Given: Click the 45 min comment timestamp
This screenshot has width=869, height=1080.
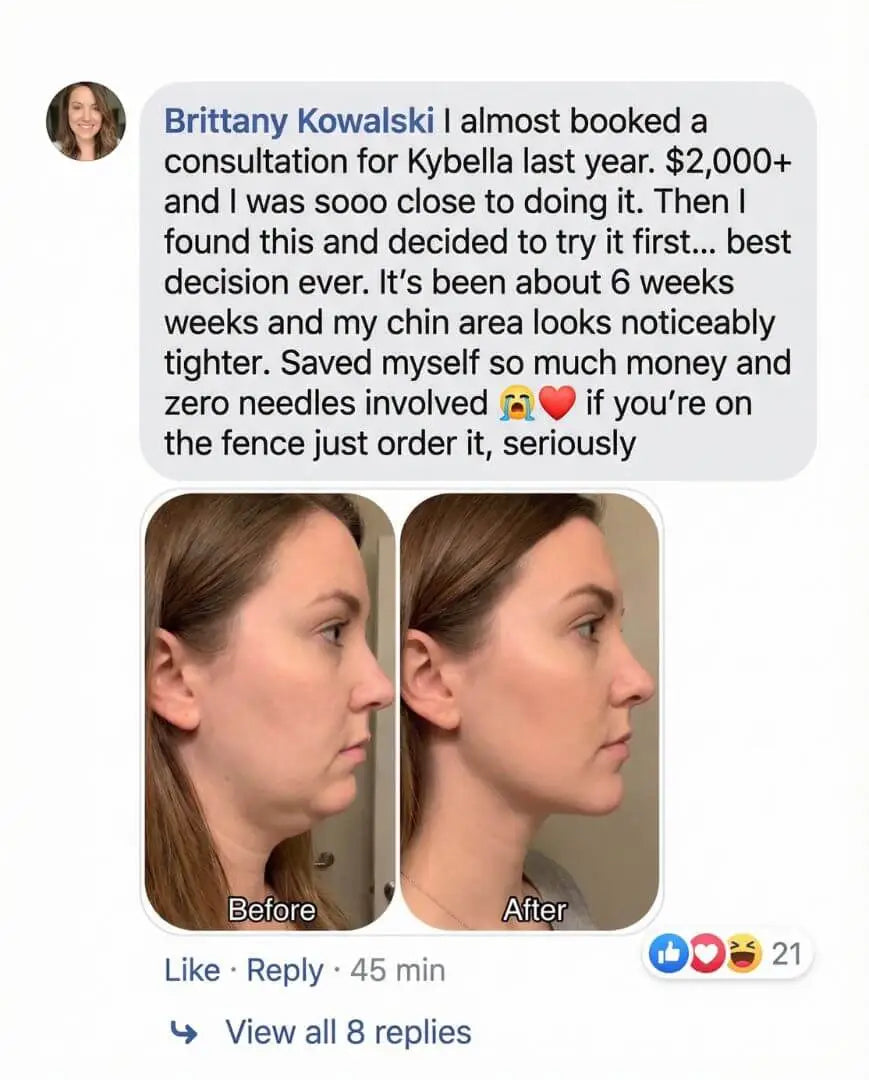Looking at the screenshot, I should 399,970.
